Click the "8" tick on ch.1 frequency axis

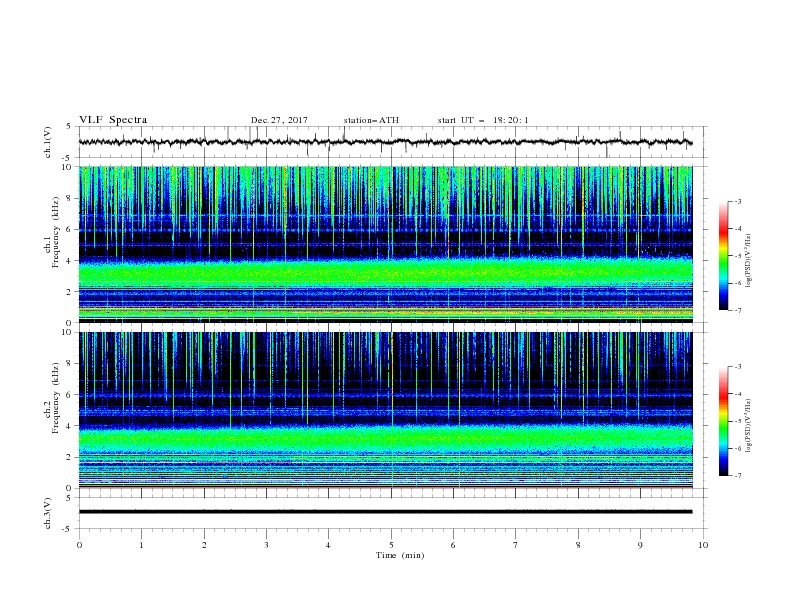70,198
